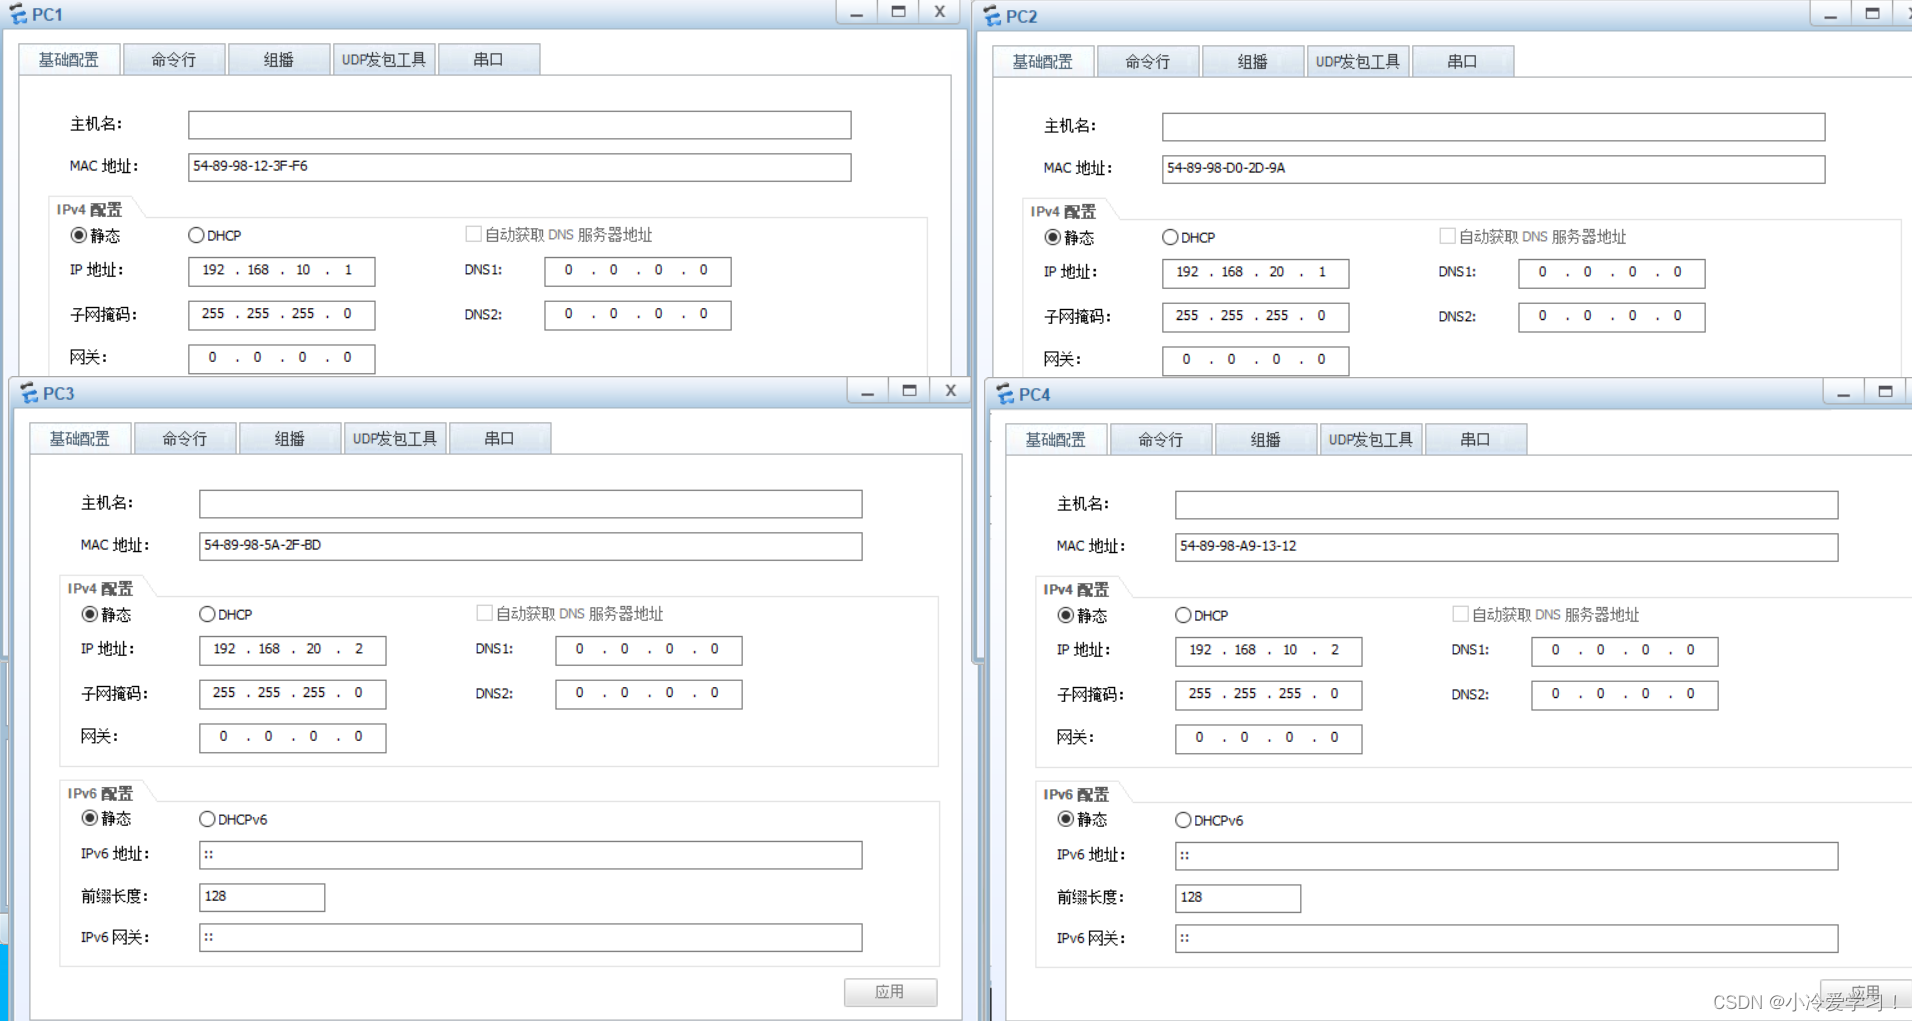Viewport: 1912px width, 1021px height.
Task: Close the PC1 window
Action: 939,12
